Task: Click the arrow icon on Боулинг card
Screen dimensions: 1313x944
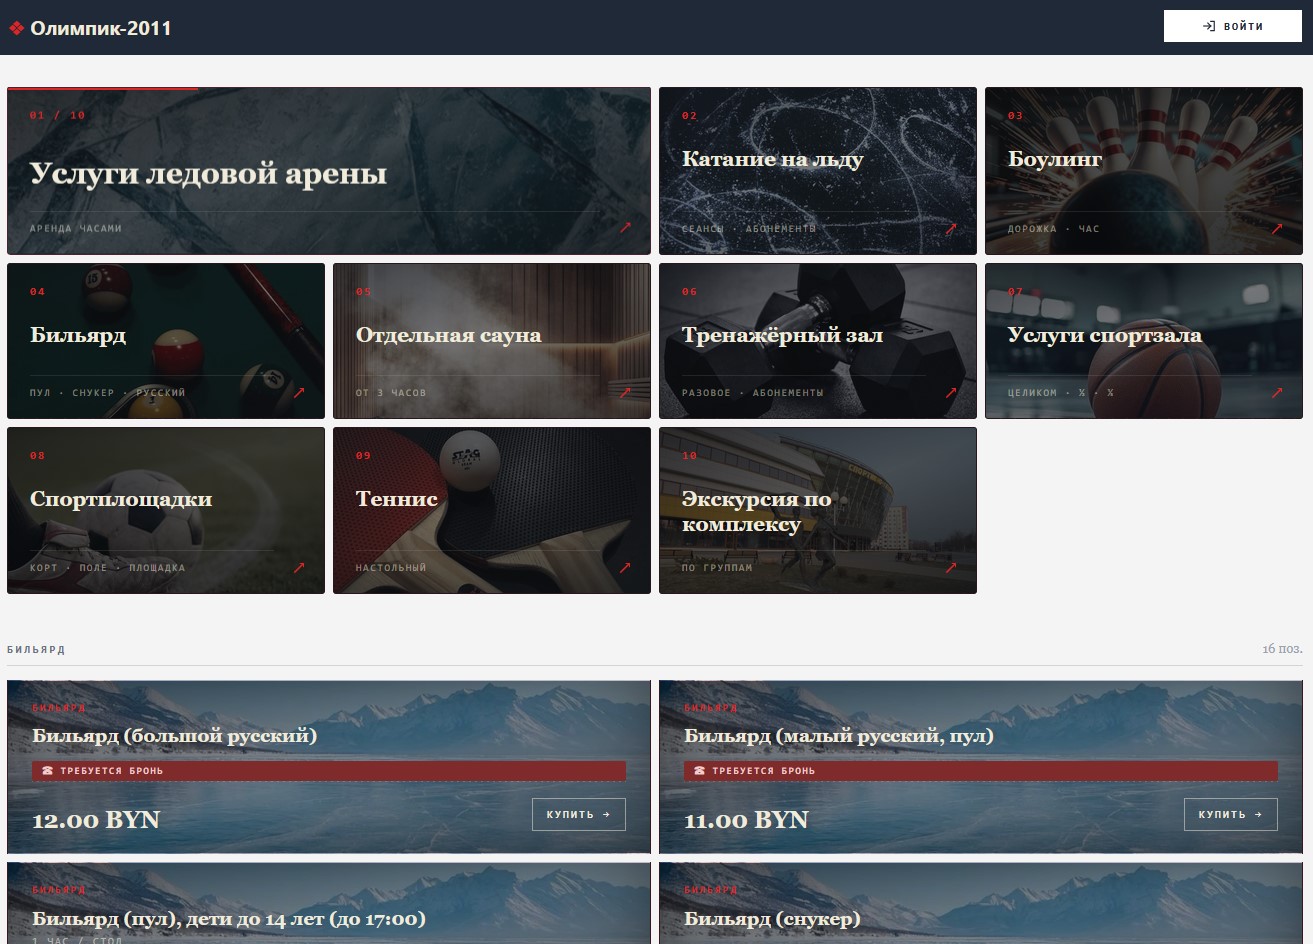Action: [1277, 228]
